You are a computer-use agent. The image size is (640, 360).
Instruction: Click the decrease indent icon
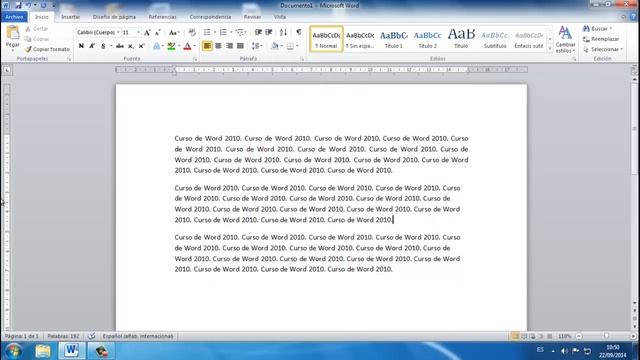tap(258, 32)
